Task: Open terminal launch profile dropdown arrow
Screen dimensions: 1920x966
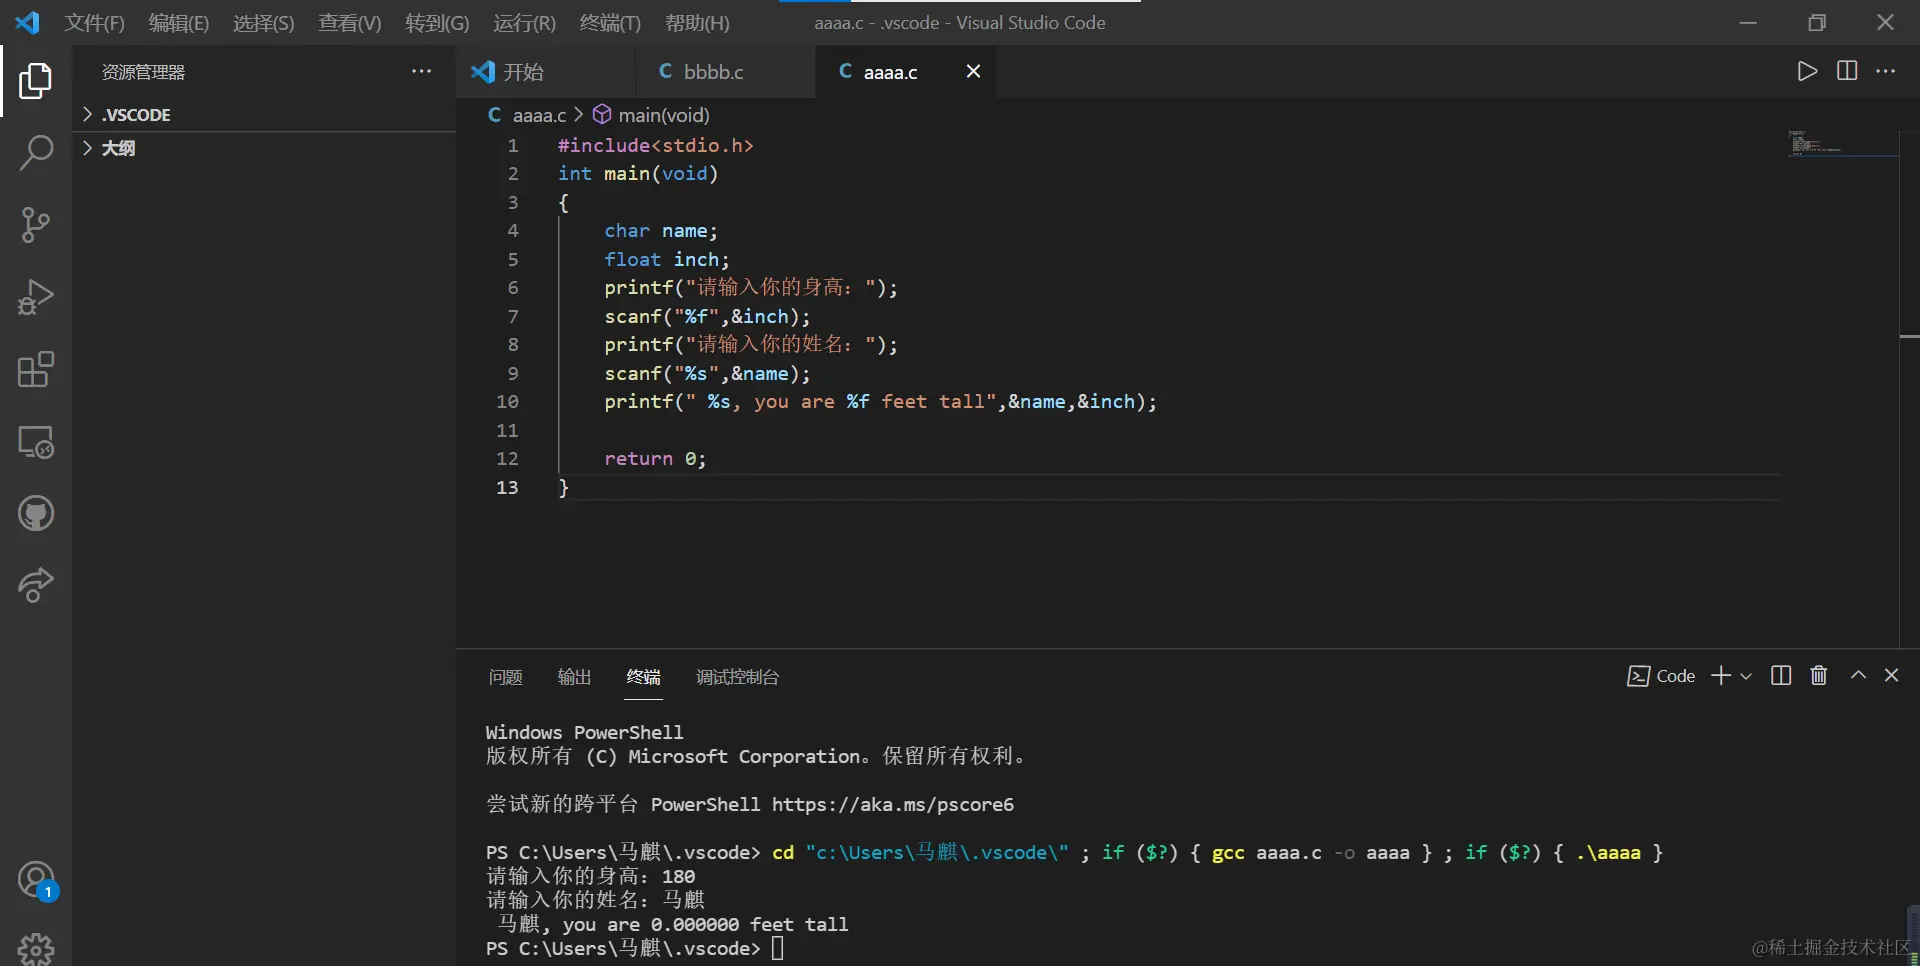Action: coord(1746,676)
